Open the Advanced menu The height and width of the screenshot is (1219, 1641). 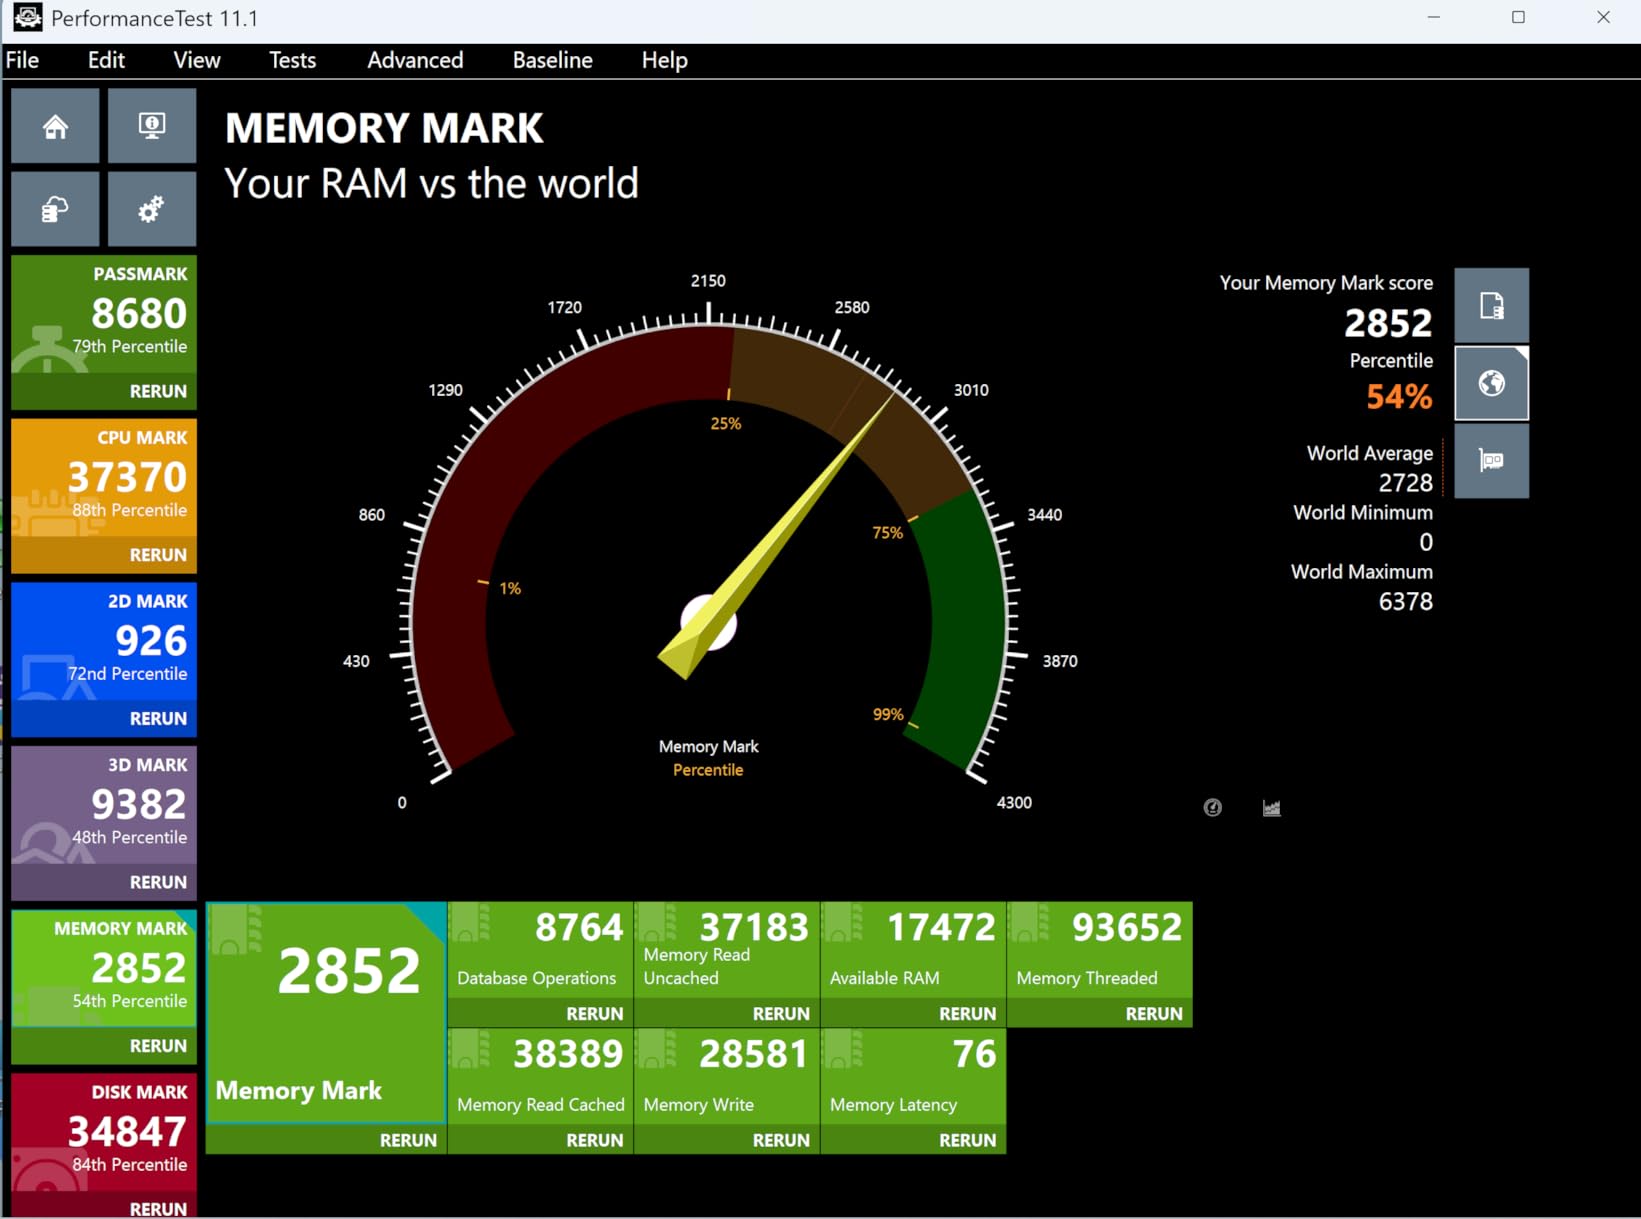[415, 60]
